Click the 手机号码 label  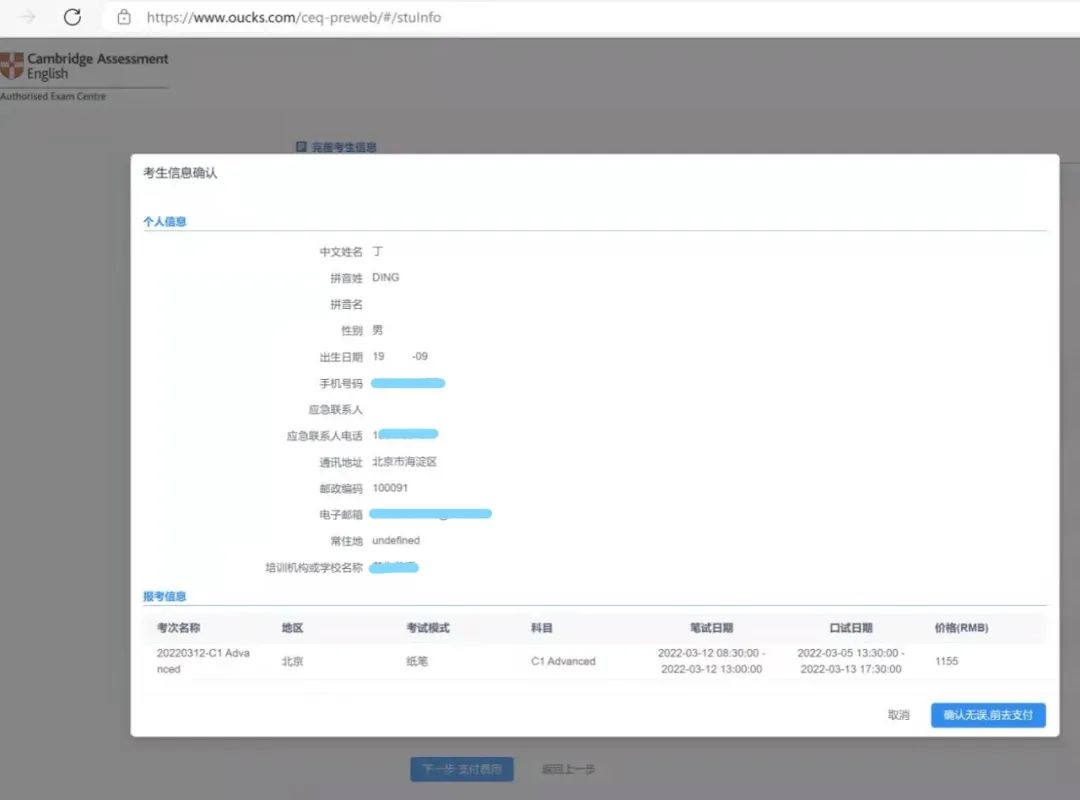pos(341,383)
